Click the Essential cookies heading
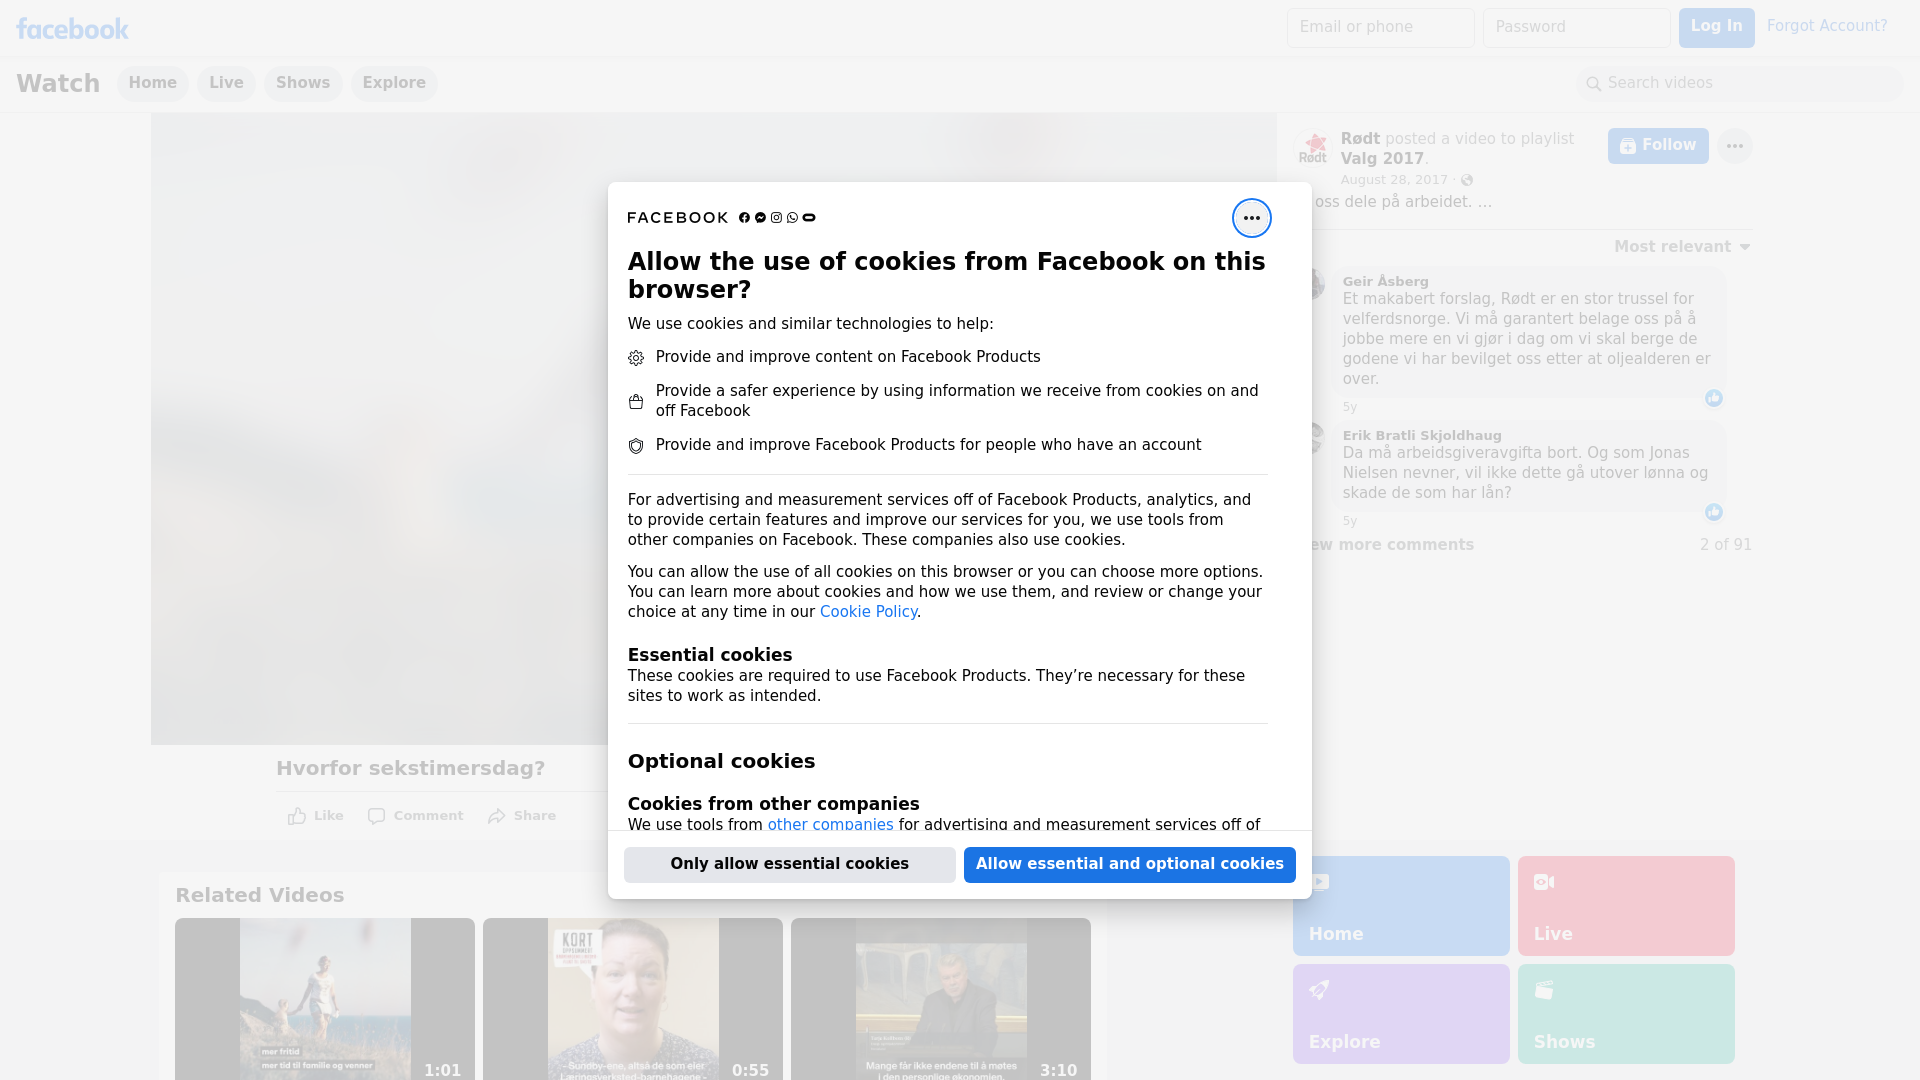 [x=710, y=655]
